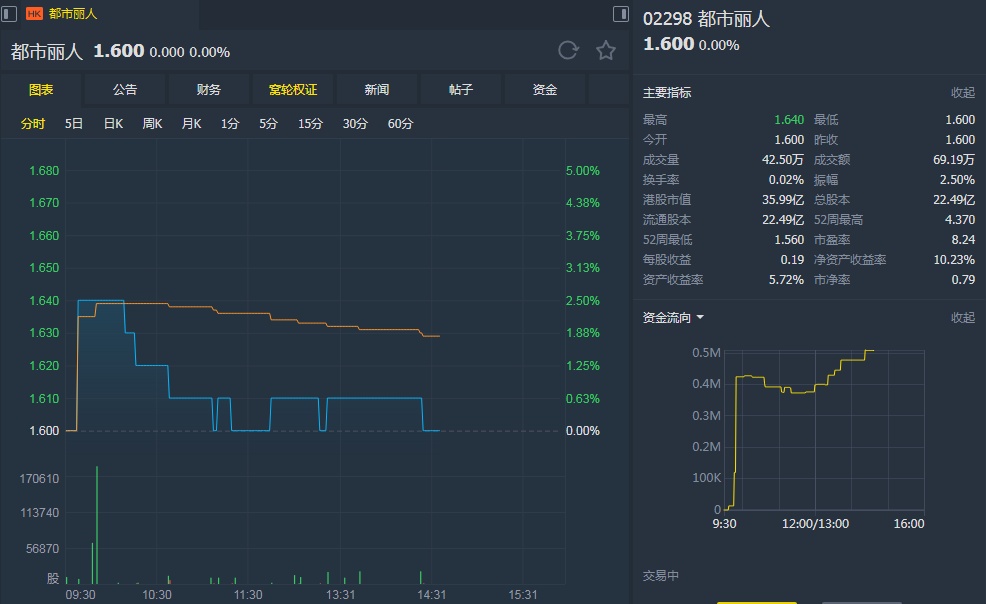Select the 窝轮权证 tab
The height and width of the screenshot is (604, 986).
292,90
